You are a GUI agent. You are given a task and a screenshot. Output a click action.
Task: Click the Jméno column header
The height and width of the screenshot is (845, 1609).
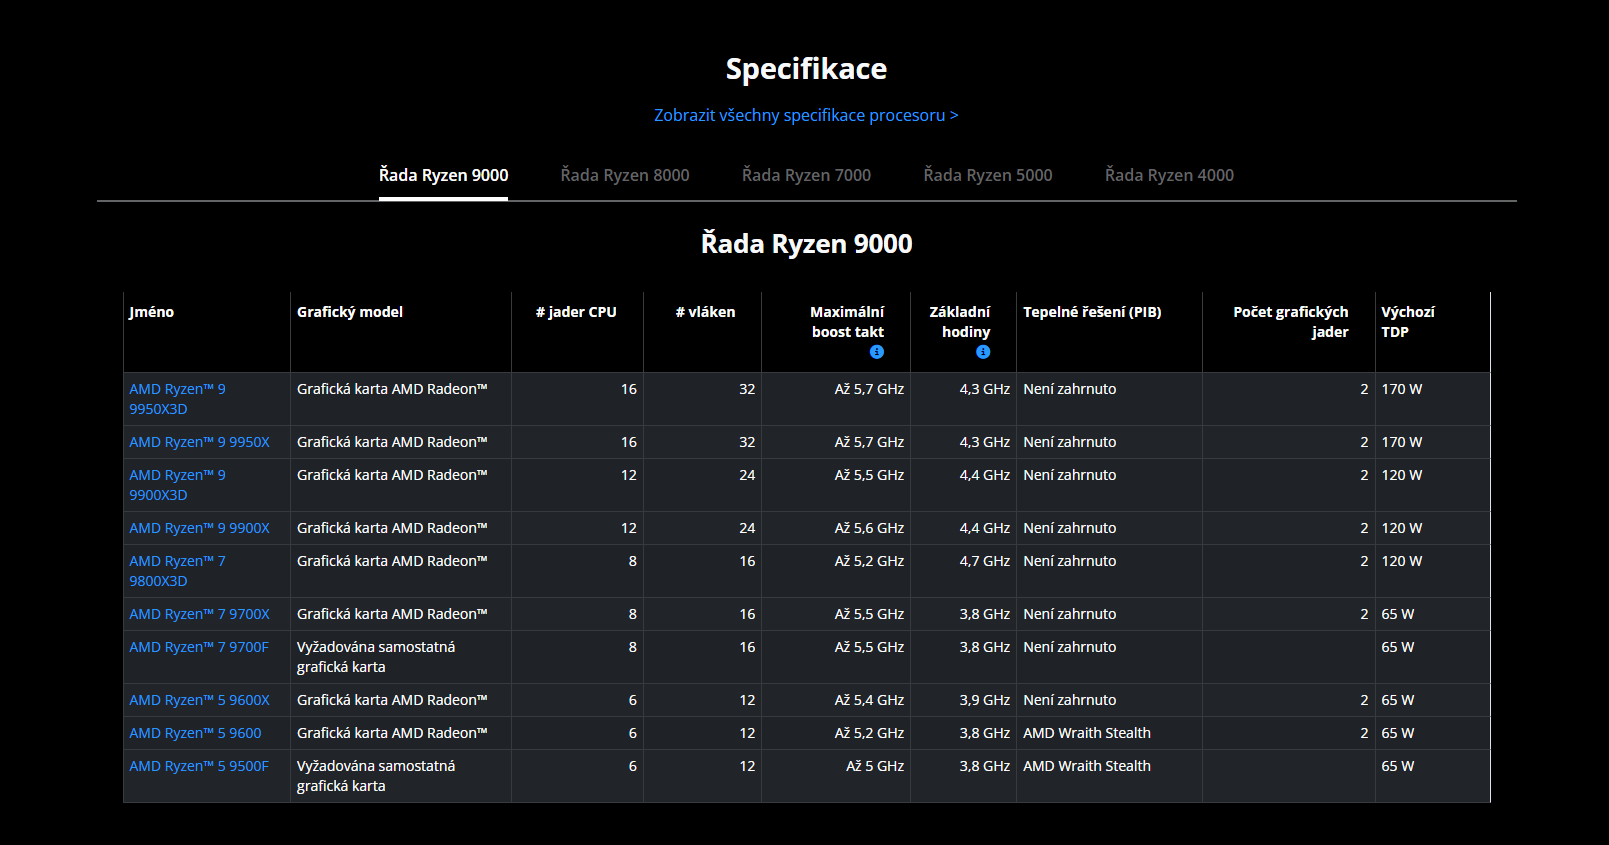point(152,312)
